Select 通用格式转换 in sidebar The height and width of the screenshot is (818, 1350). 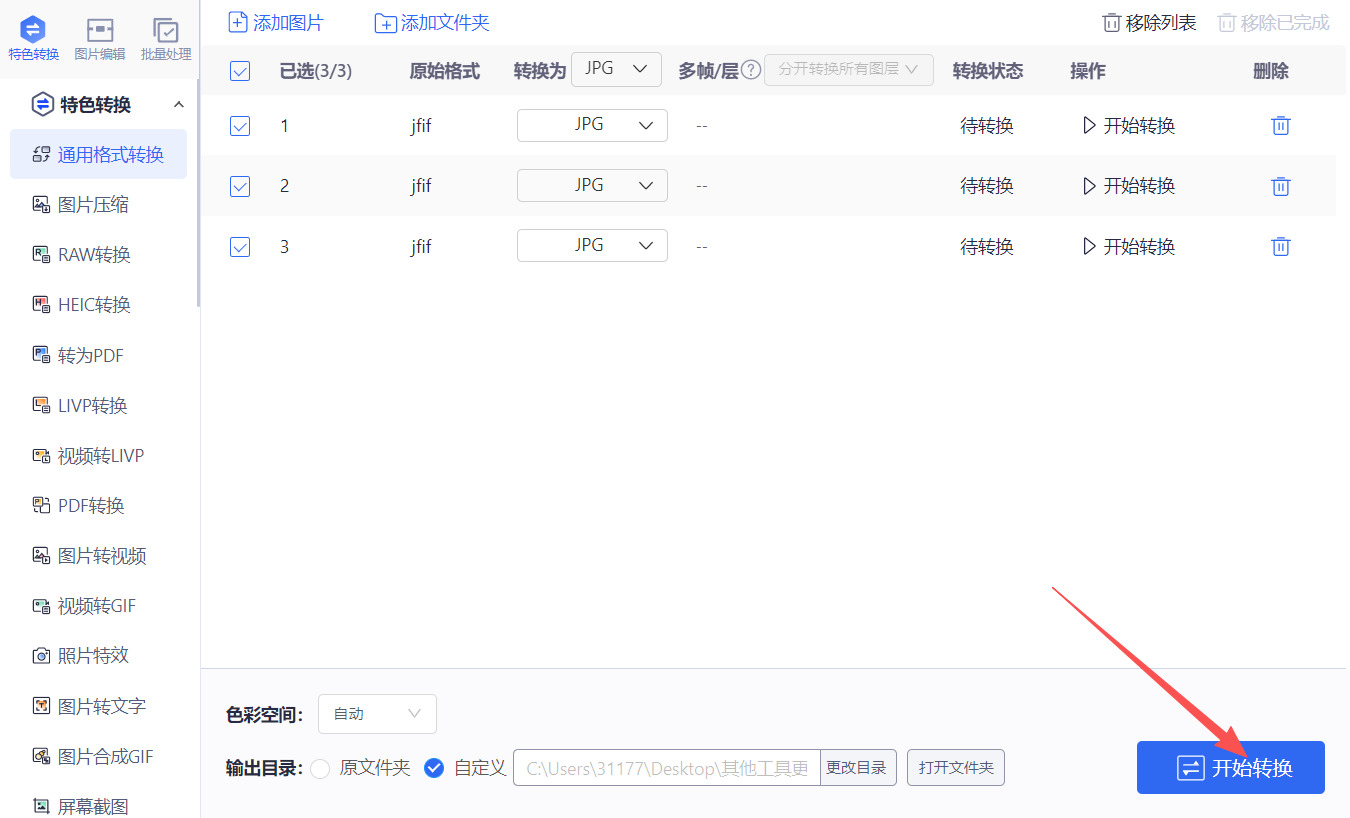98,154
